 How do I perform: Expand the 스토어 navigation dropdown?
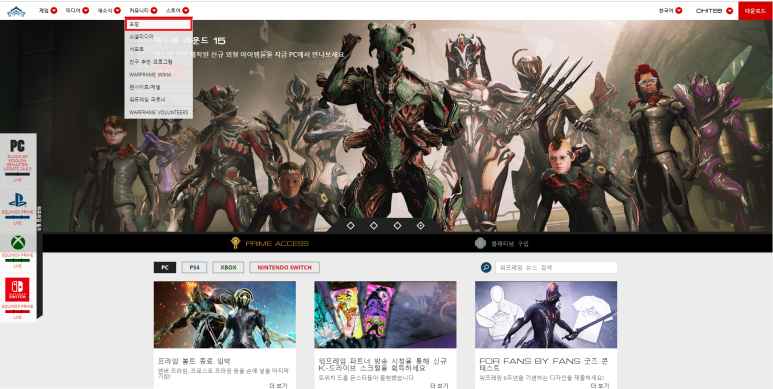[177, 10]
